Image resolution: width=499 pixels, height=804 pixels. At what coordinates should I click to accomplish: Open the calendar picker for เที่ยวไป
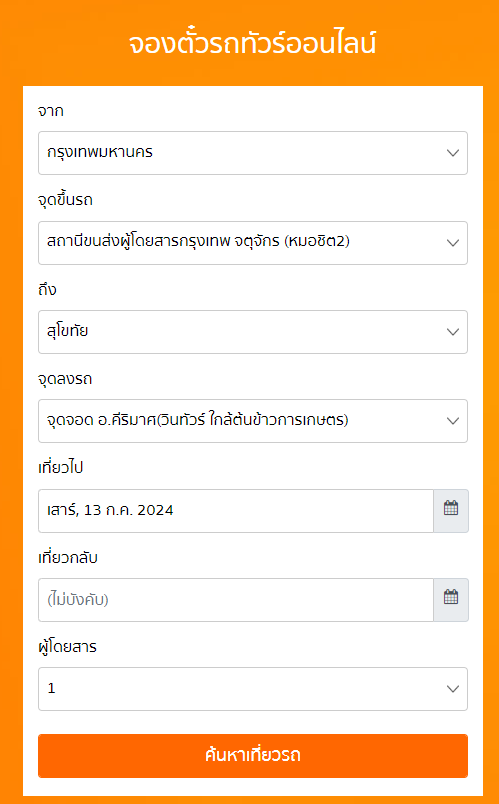coord(451,511)
